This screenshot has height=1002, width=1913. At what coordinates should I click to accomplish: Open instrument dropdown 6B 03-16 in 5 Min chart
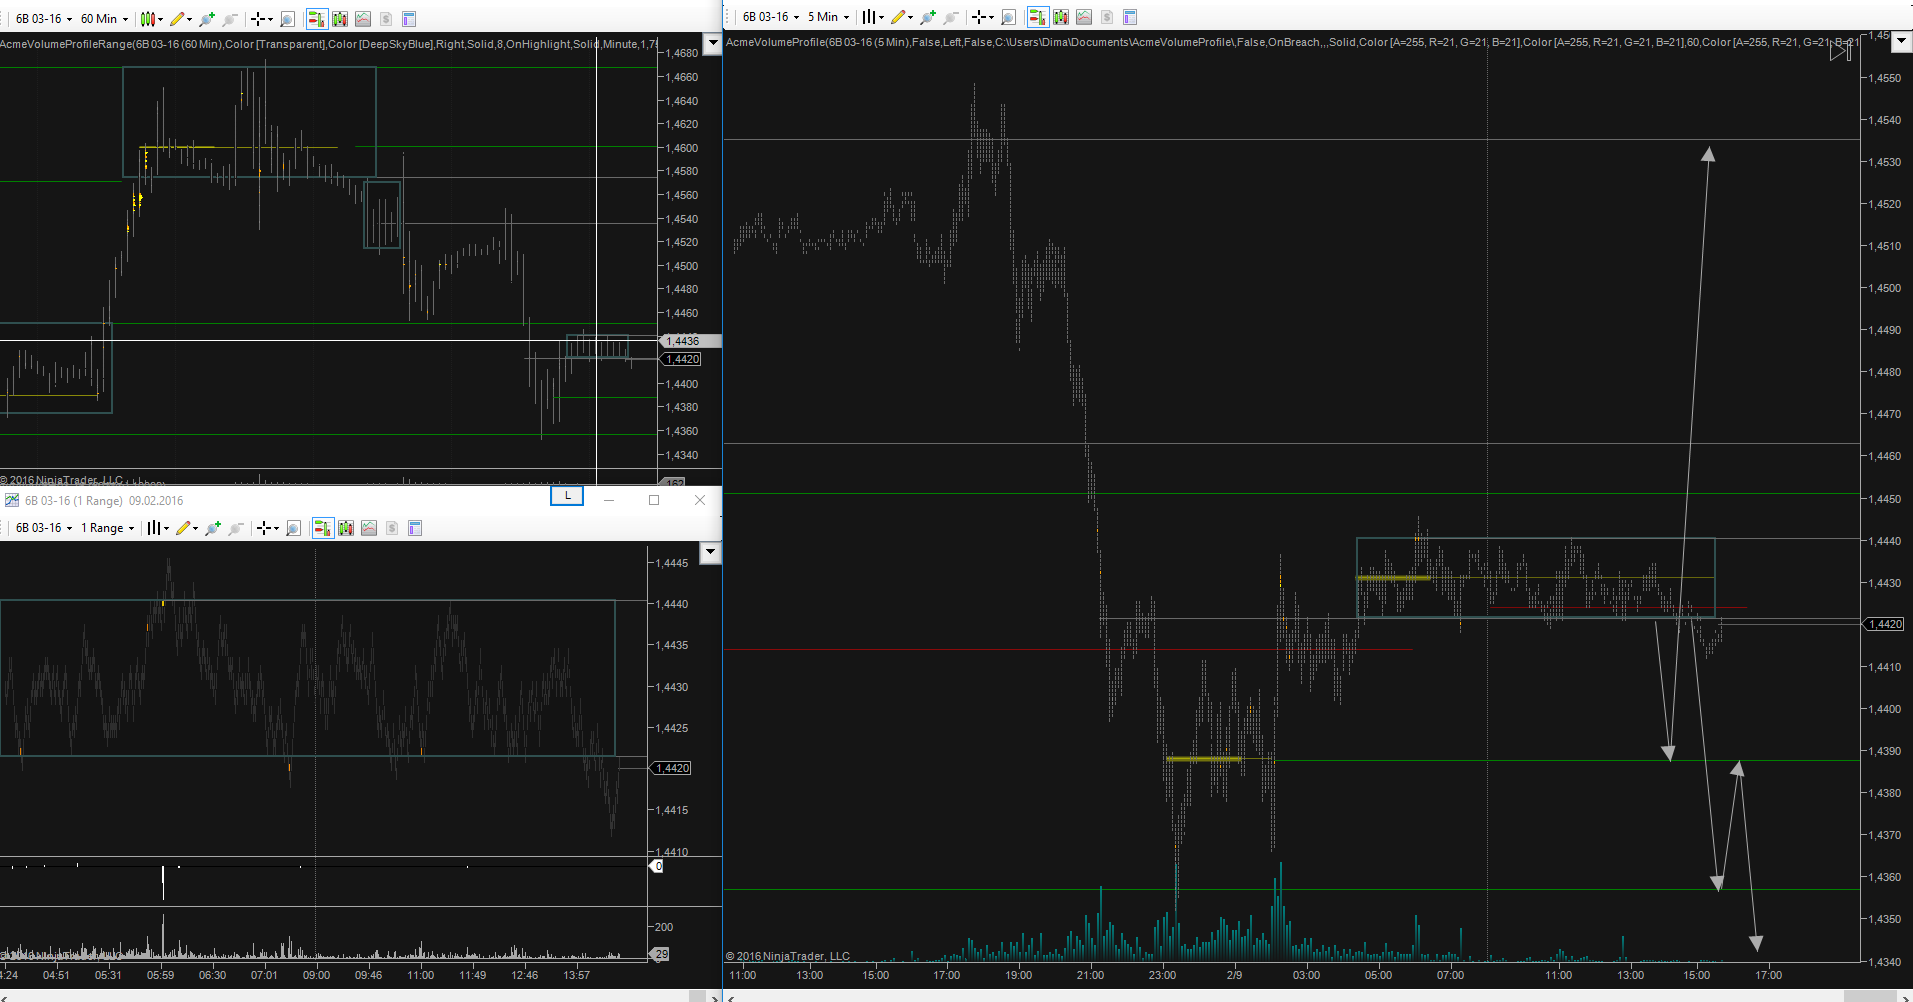click(771, 17)
